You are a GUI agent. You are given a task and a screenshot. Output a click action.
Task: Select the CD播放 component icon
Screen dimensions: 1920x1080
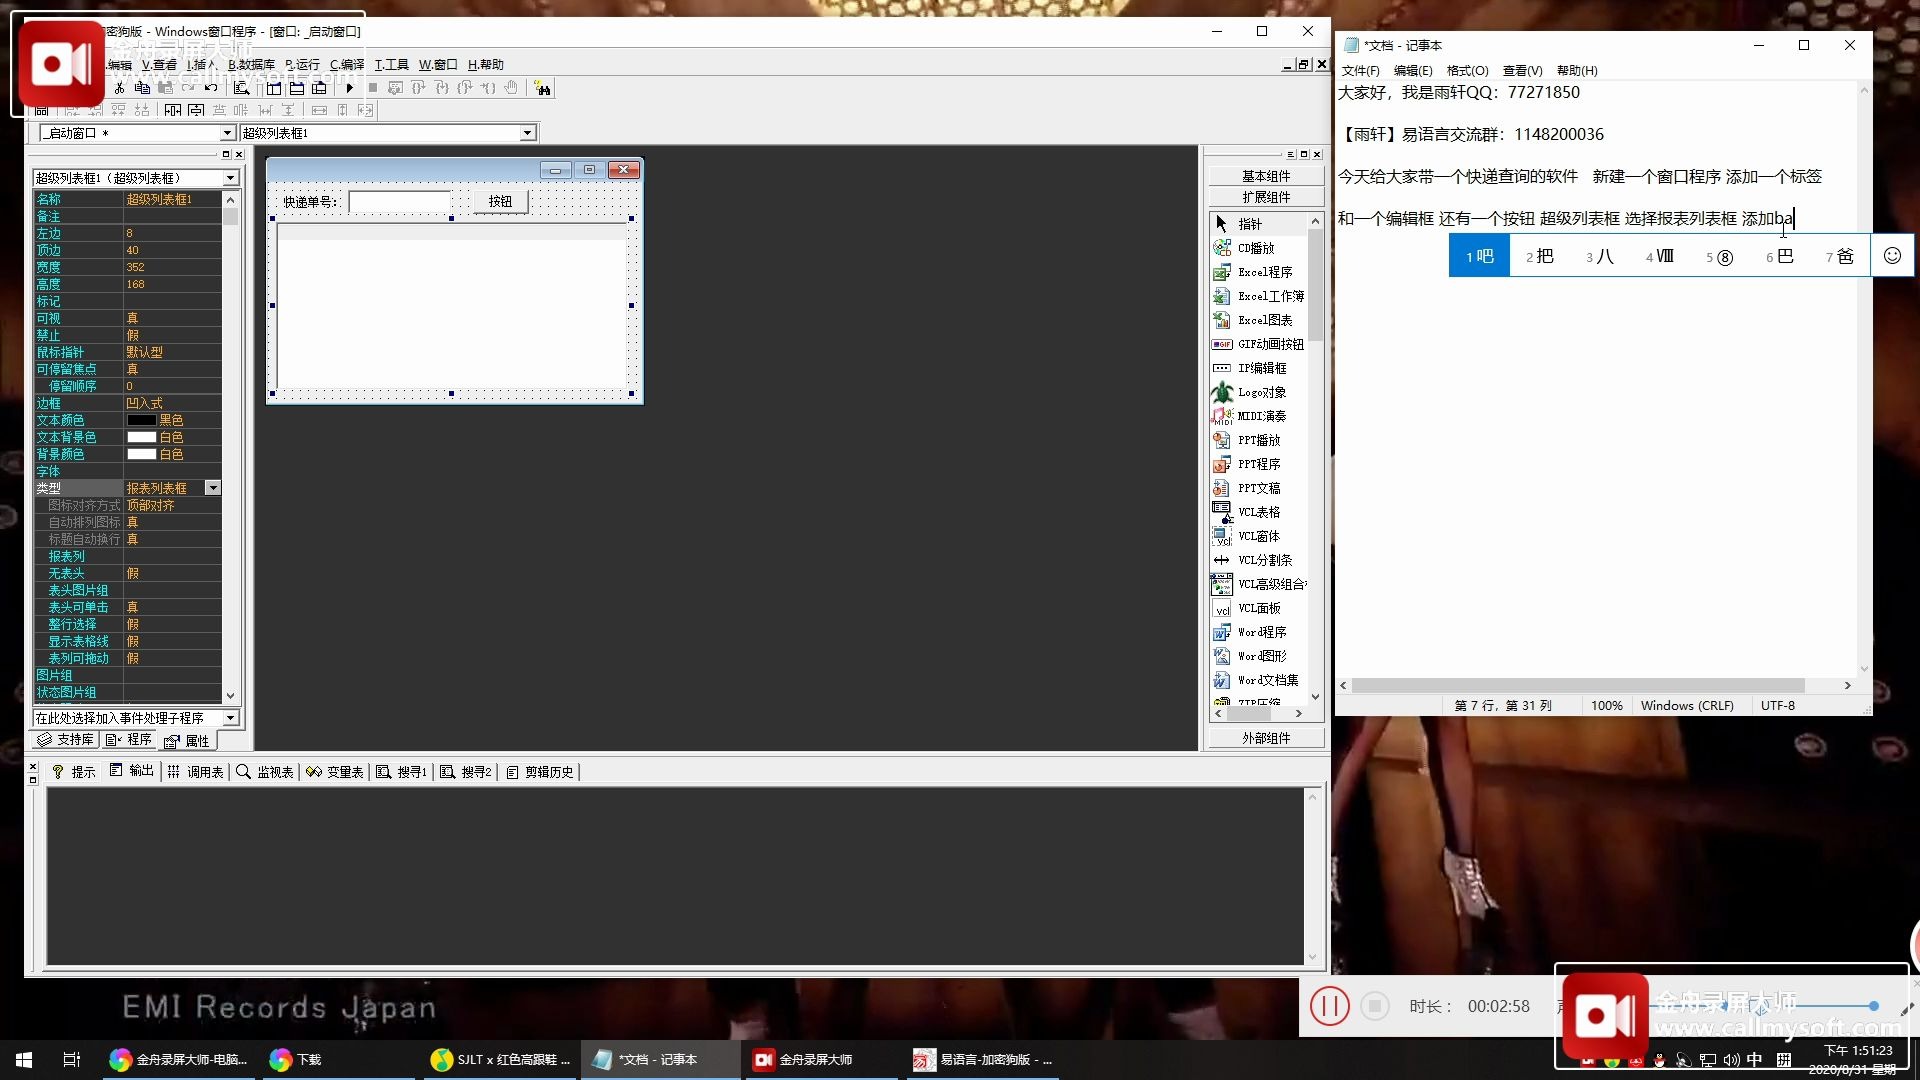(x=1222, y=248)
